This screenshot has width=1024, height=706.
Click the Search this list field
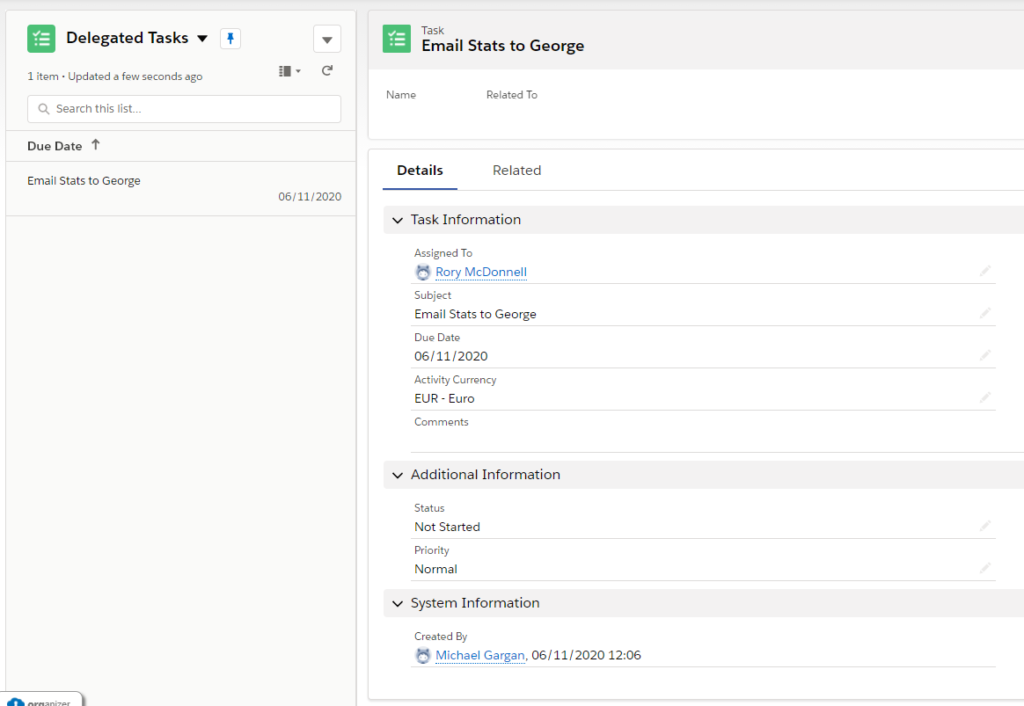(x=184, y=109)
